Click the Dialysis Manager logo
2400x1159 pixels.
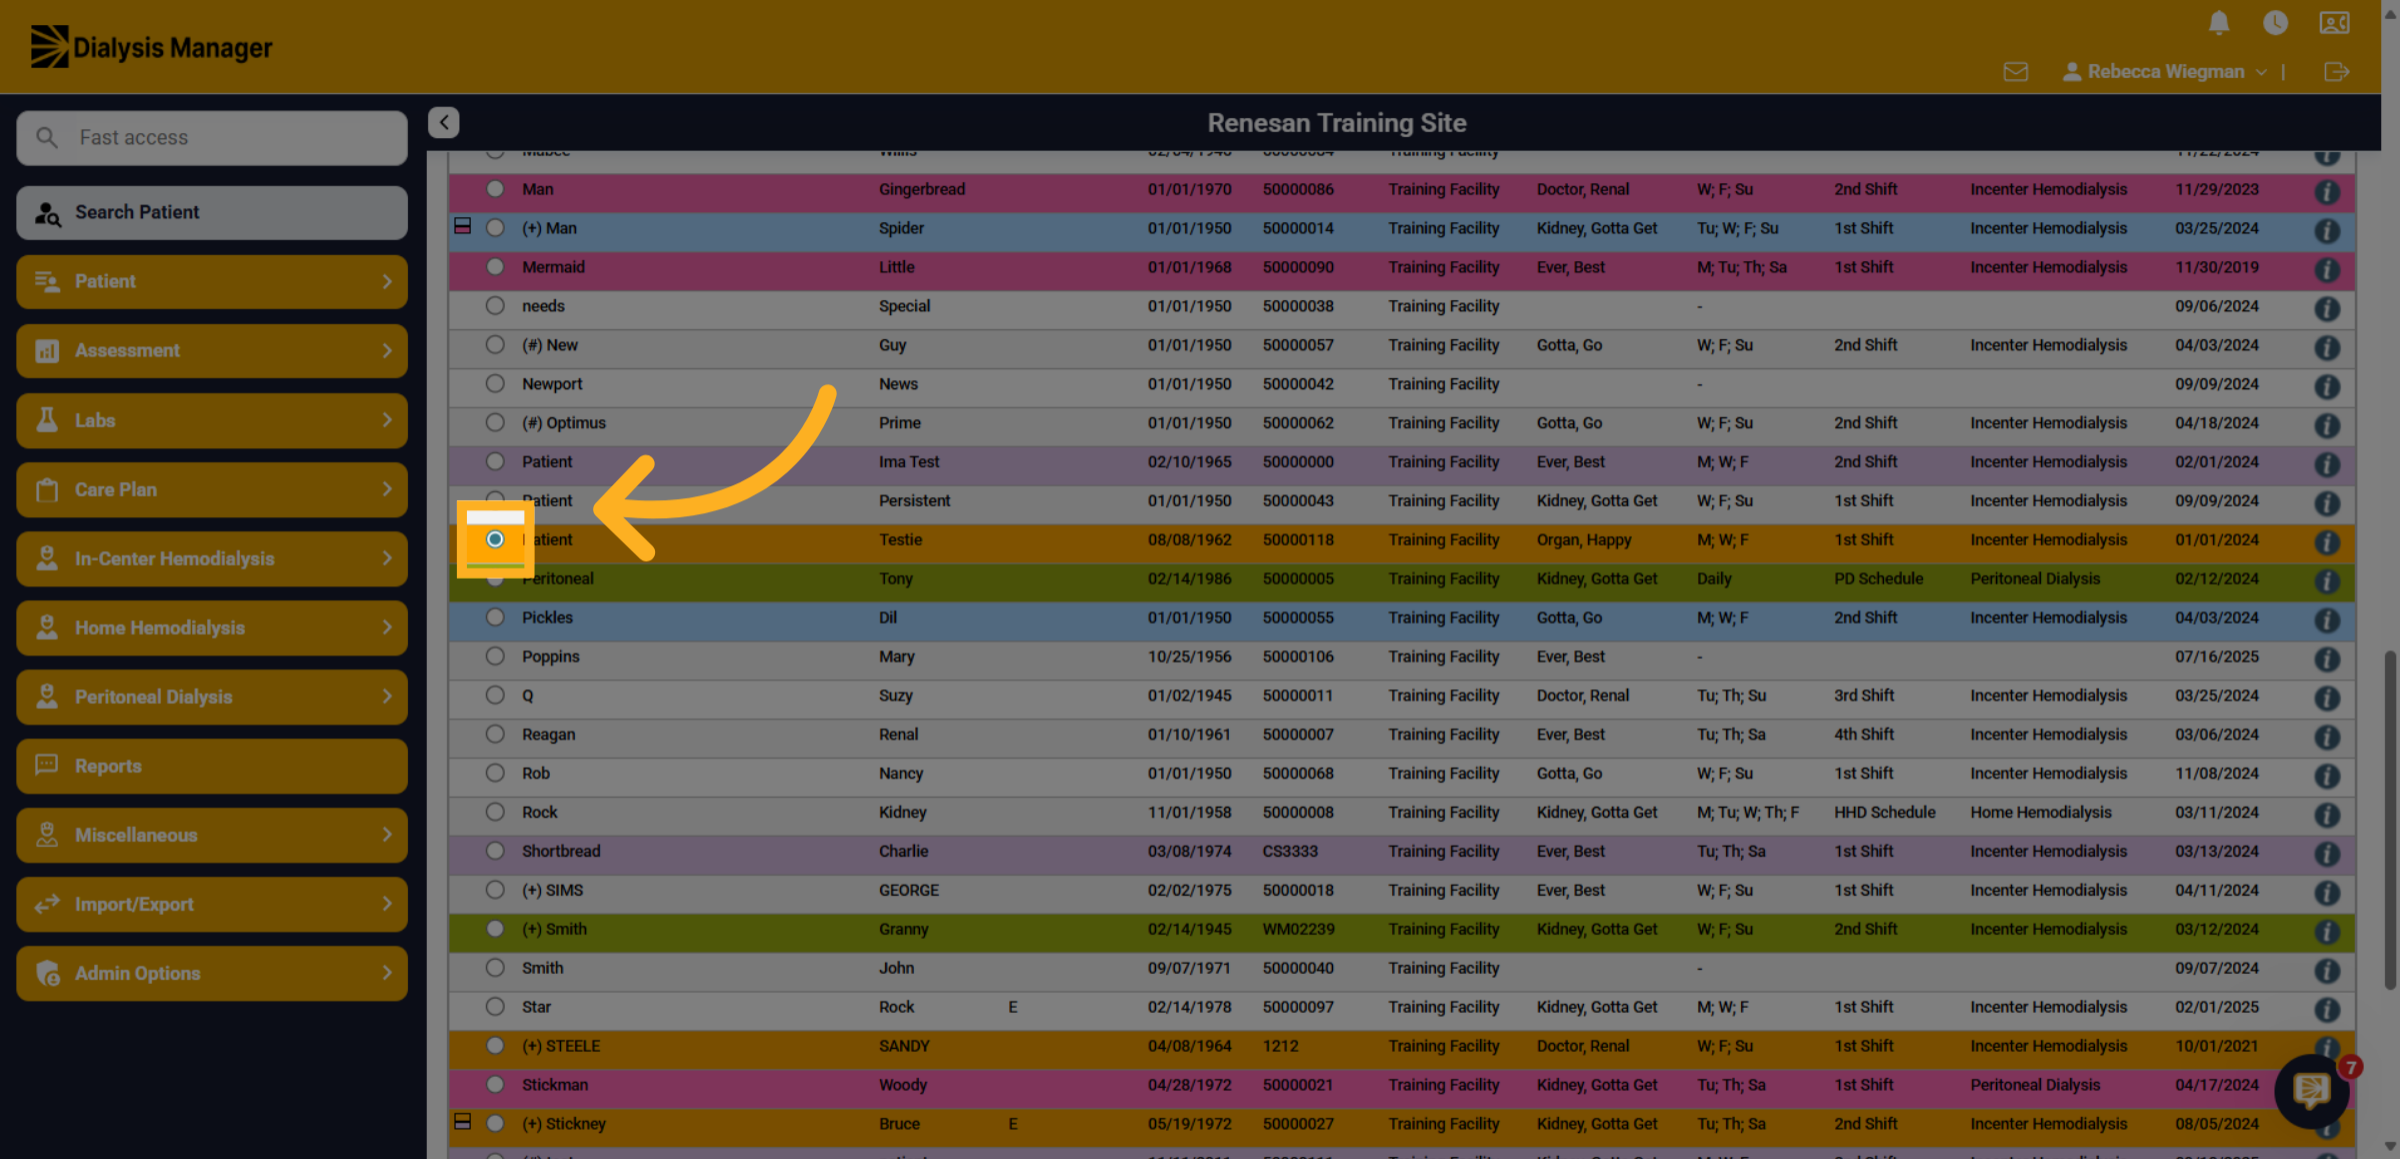151,47
